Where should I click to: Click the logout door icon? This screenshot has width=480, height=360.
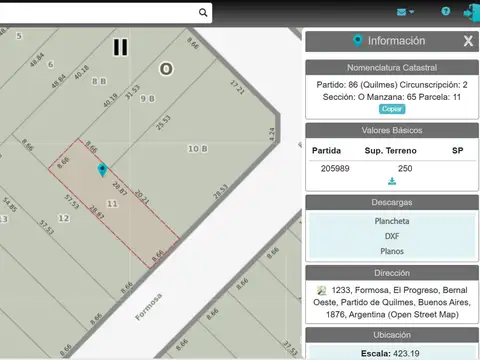click(471, 13)
